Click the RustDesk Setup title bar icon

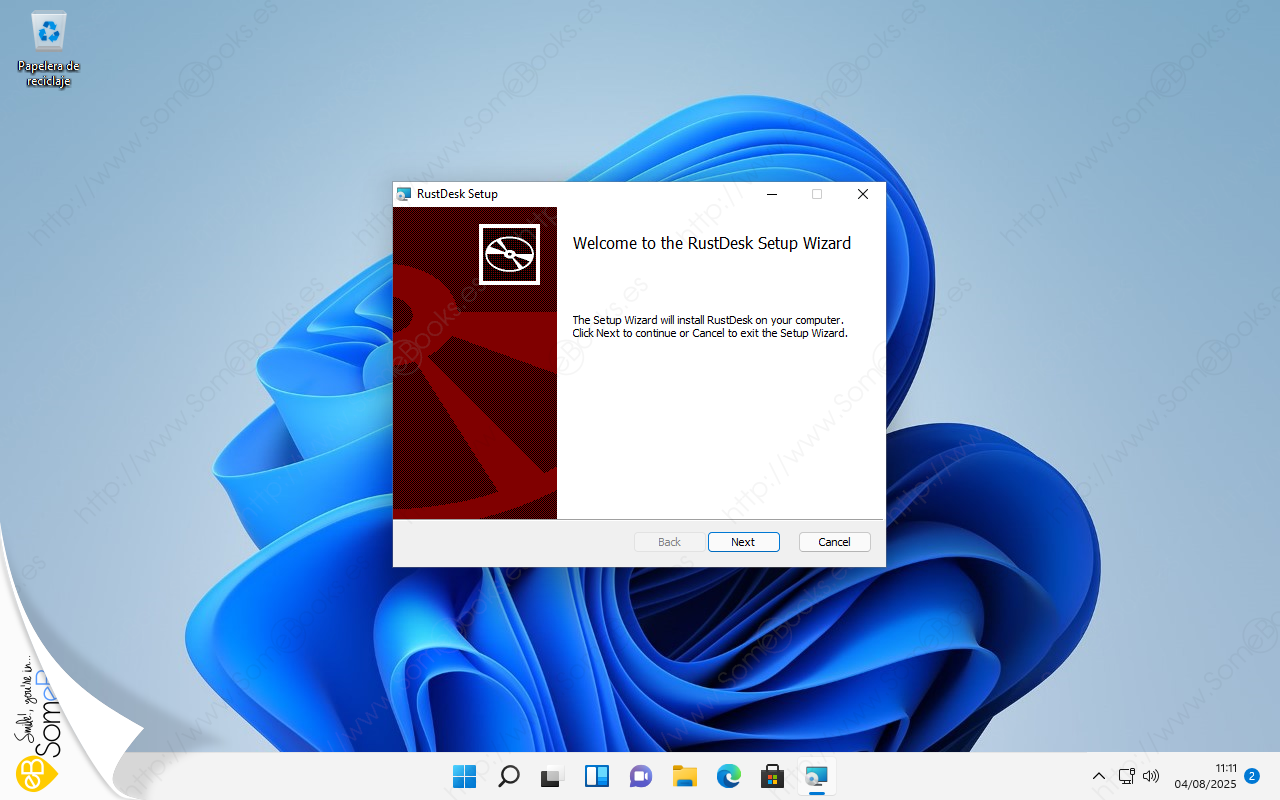click(404, 194)
